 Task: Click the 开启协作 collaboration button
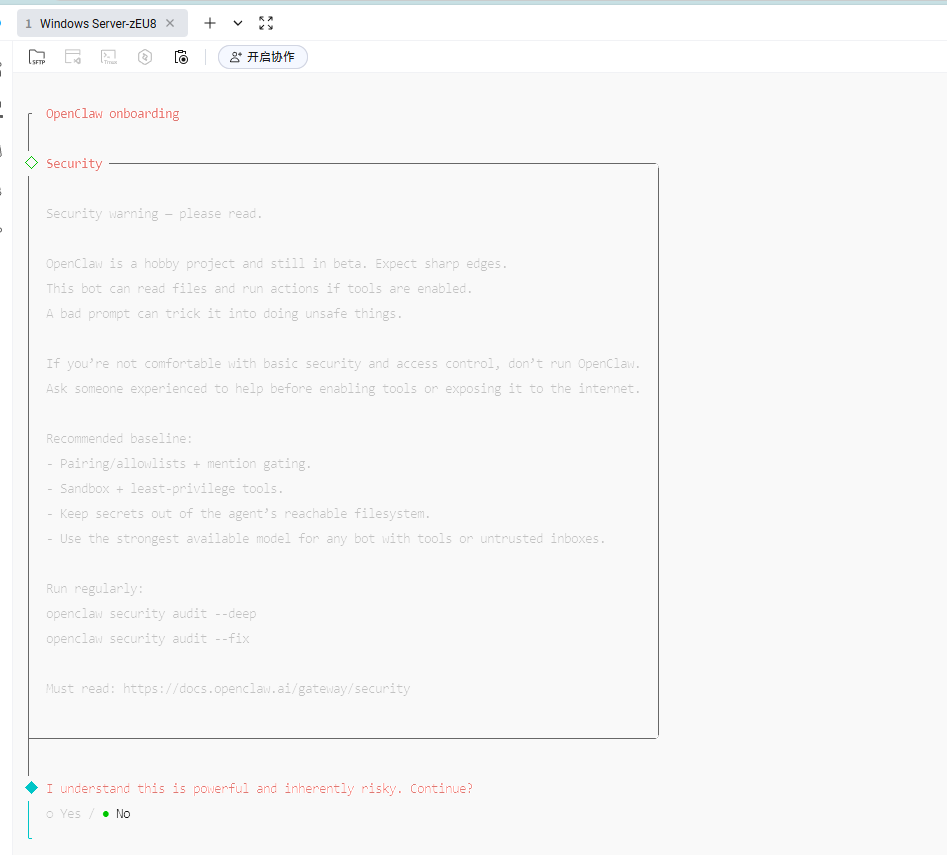[x=263, y=57]
